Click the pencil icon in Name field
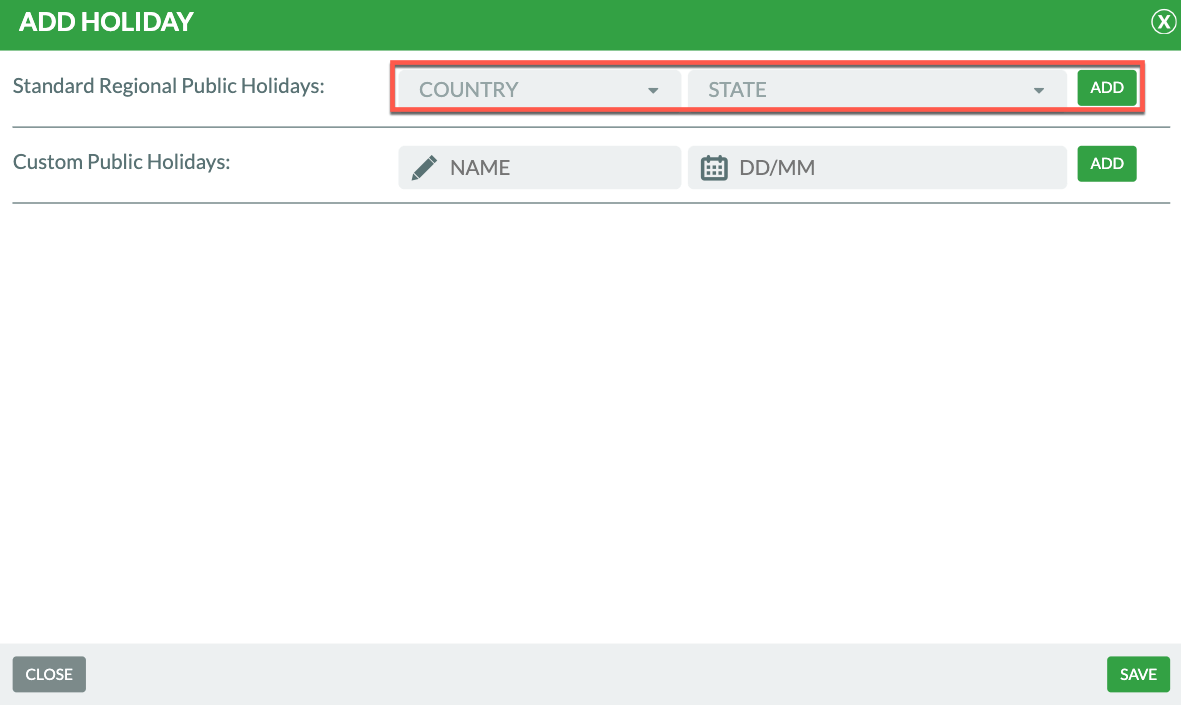The image size is (1181, 705). [x=424, y=168]
